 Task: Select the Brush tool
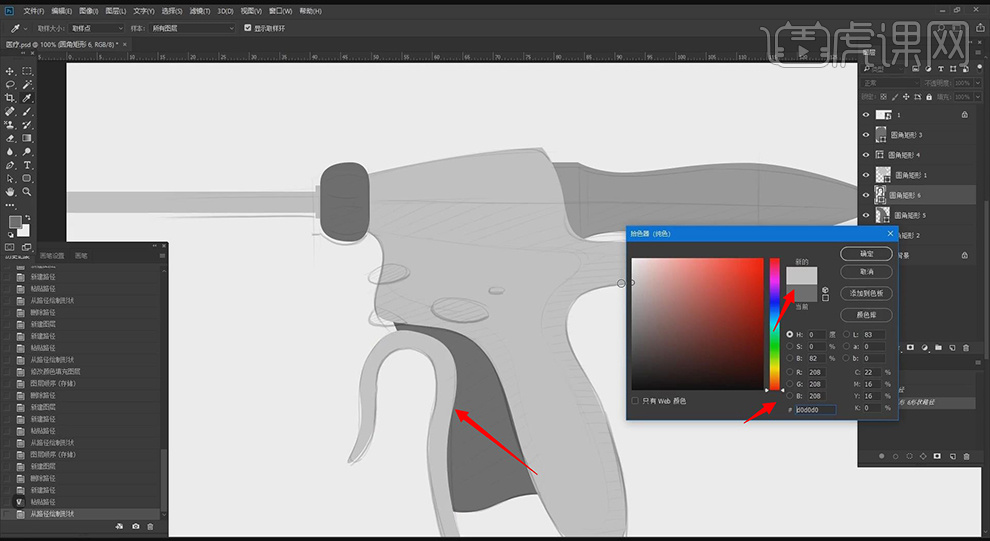[27, 111]
